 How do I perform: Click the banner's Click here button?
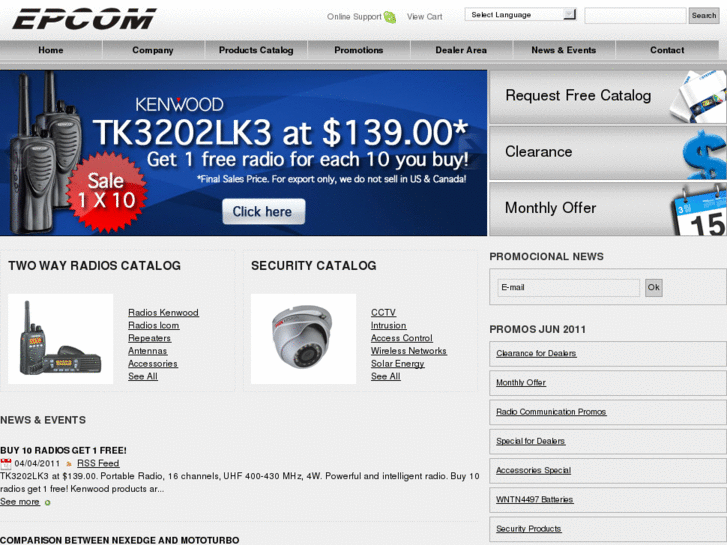tap(263, 212)
